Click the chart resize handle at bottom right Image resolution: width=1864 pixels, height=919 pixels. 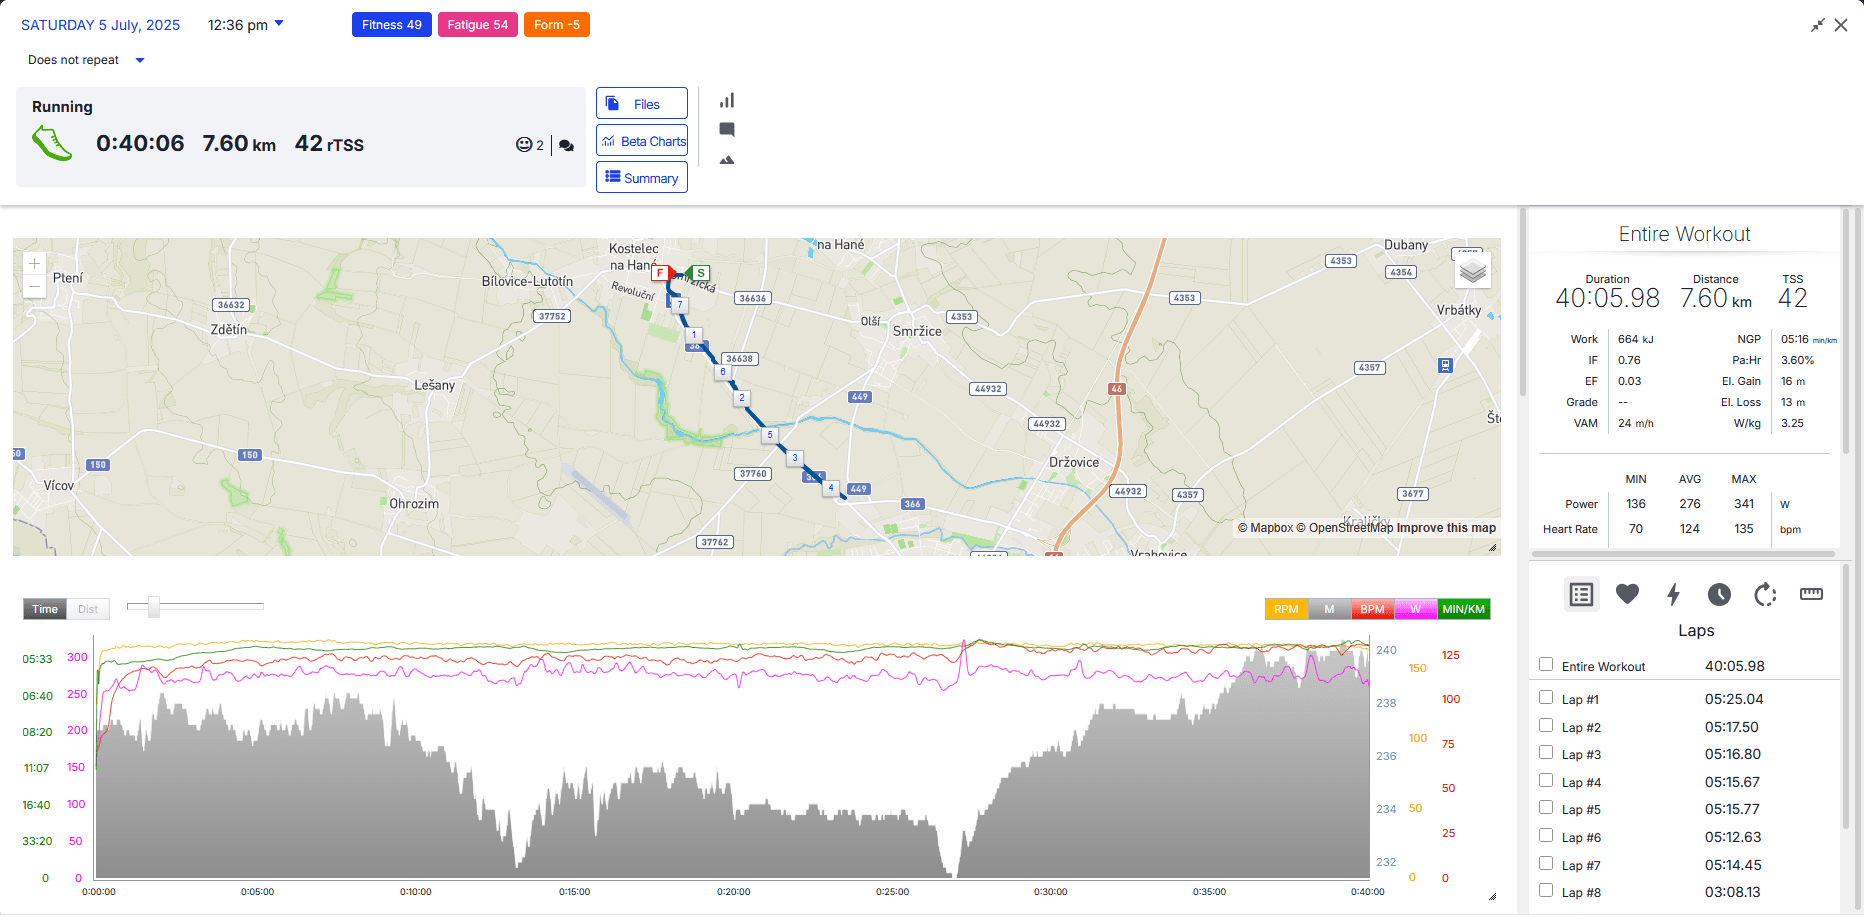[1492, 896]
